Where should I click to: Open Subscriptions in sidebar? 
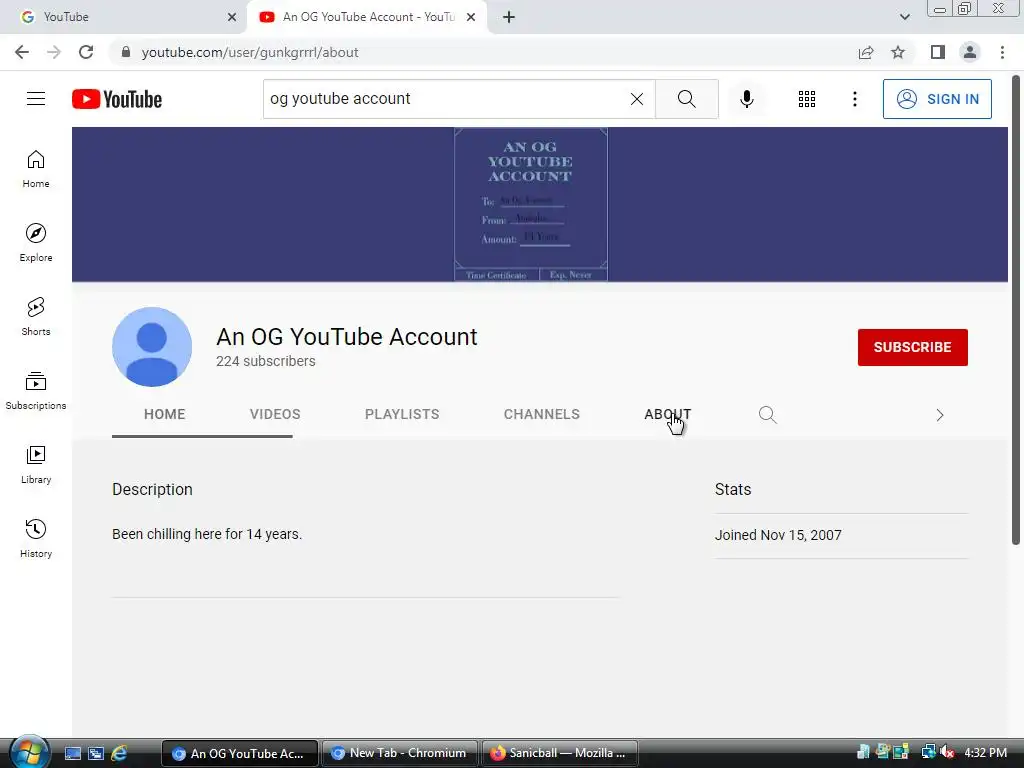[36, 391]
